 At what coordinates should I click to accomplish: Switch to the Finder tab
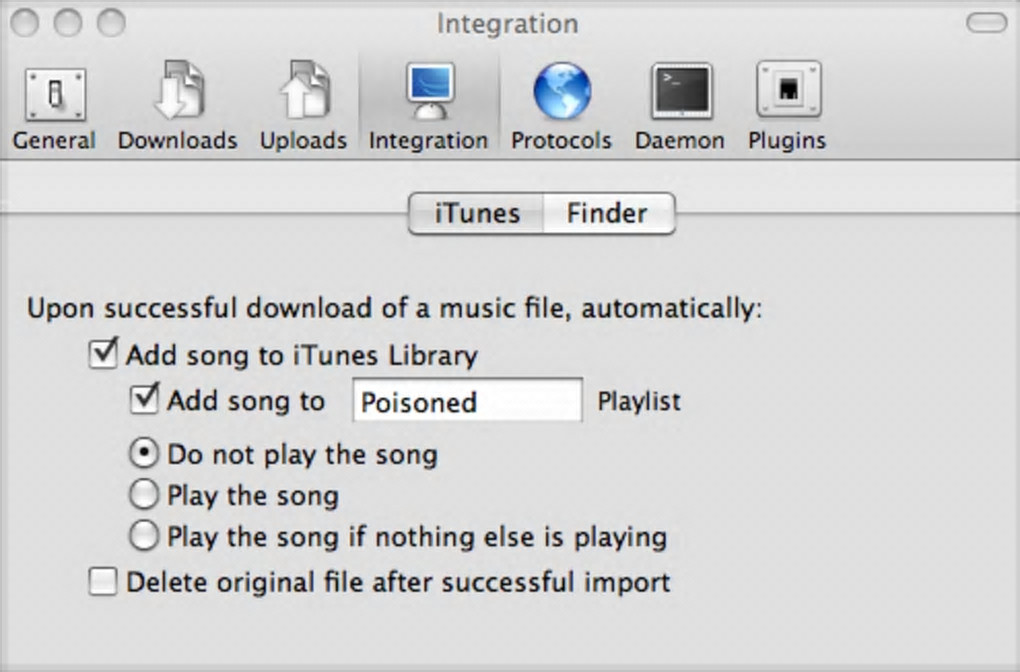pyautogui.click(x=608, y=213)
